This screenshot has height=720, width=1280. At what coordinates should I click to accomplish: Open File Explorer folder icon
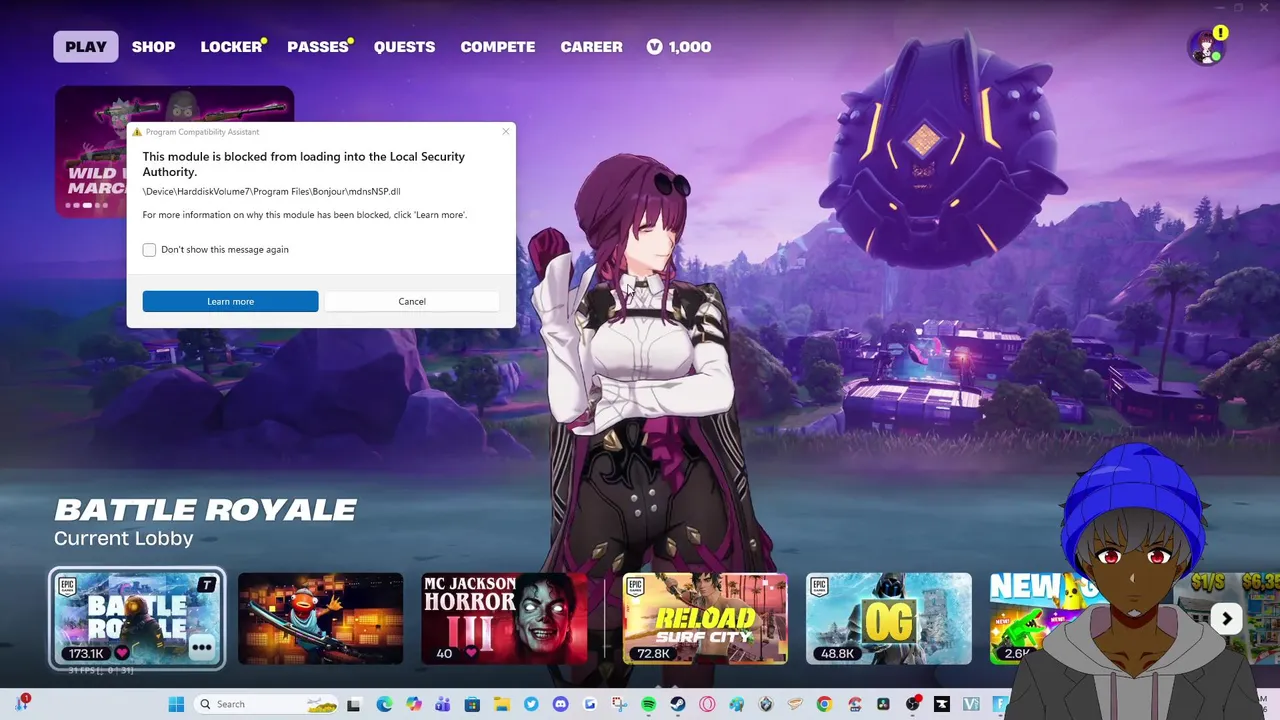click(x=502, y=704)
